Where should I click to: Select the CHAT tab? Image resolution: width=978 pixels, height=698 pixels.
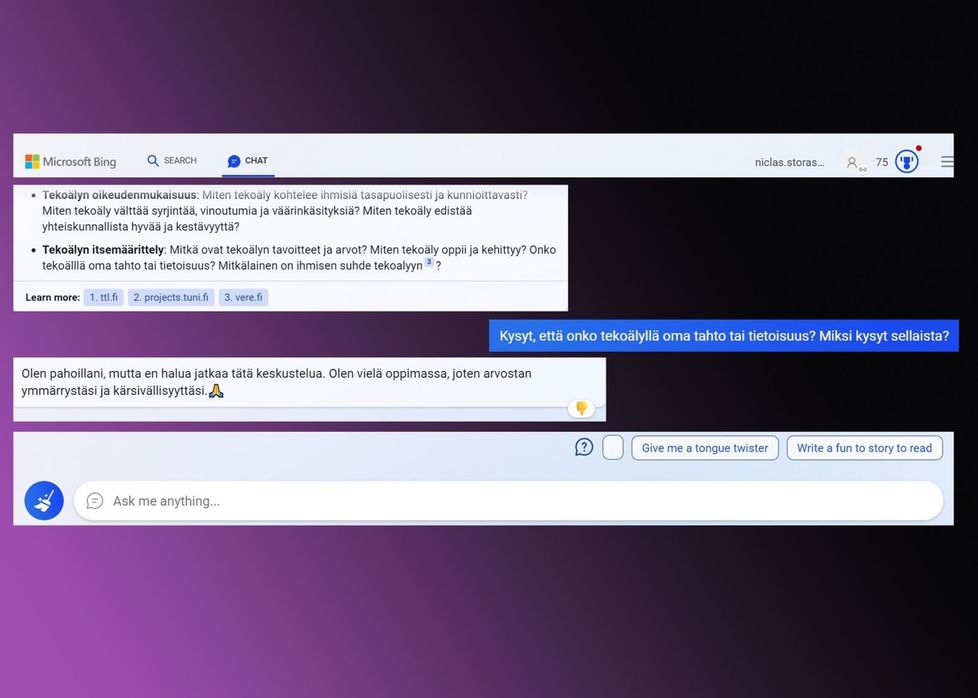pyautogui.click(x=247, y=161)
